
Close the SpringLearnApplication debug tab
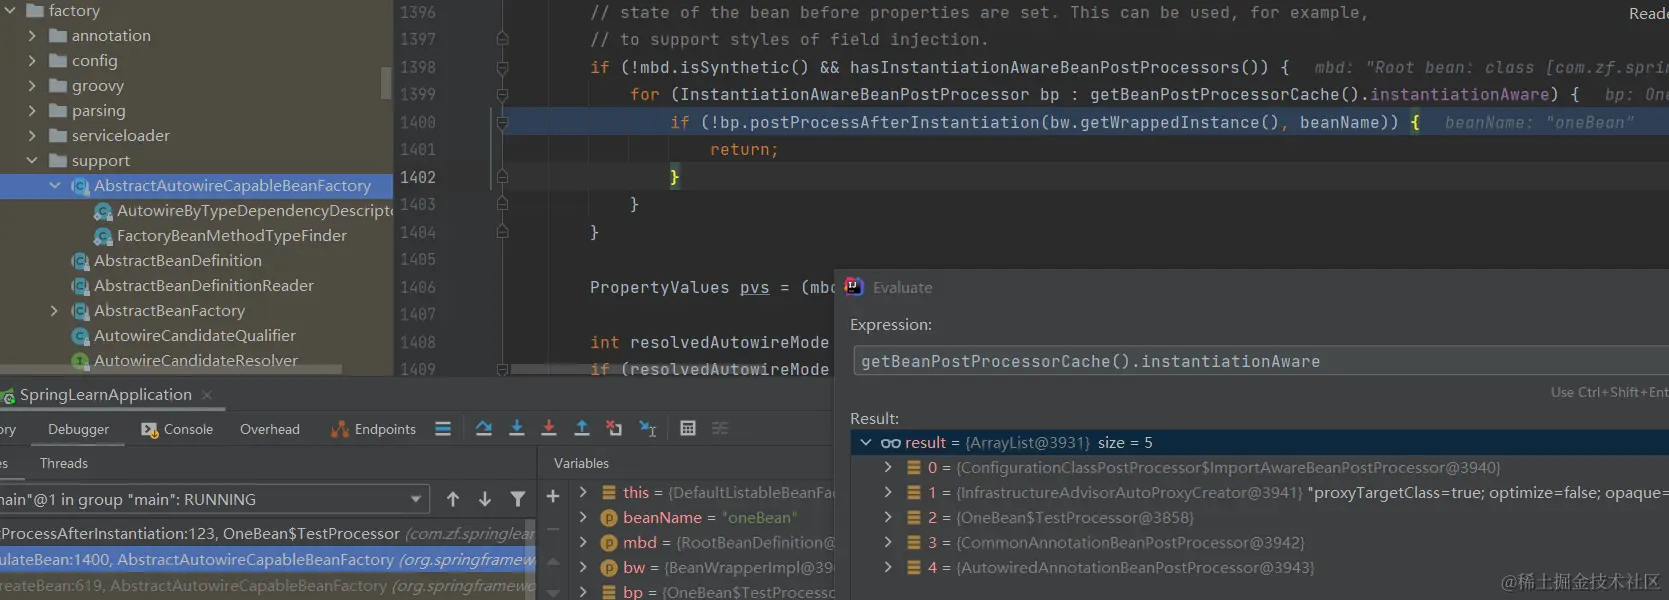(207, 395)
